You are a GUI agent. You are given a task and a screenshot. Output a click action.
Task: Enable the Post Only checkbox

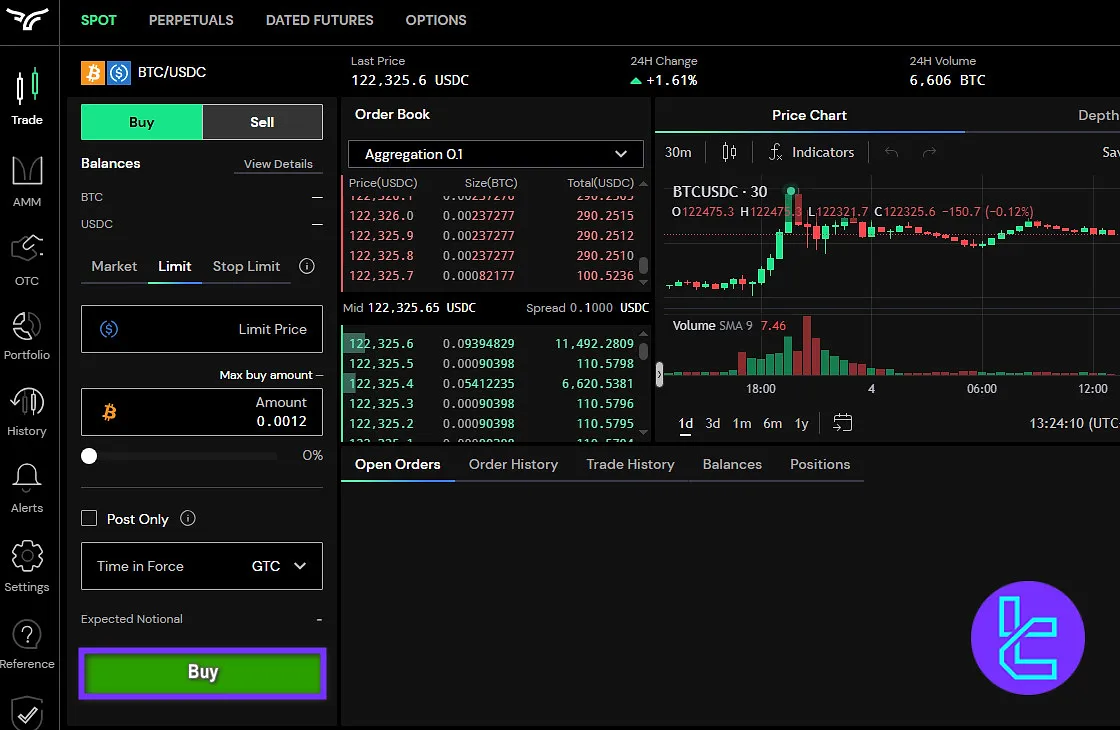88,518
